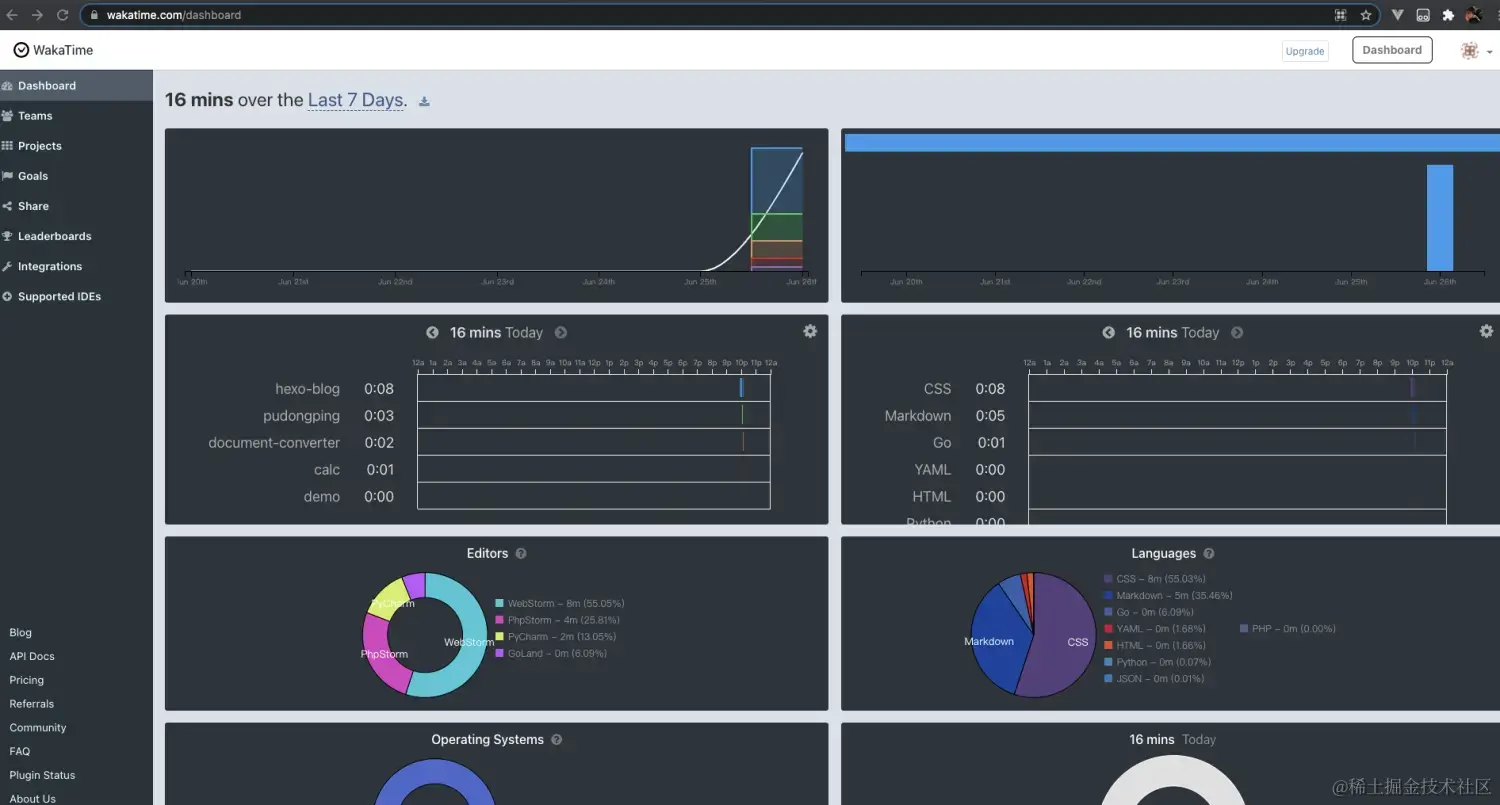1500x805 pixels.
Task: Open settings gear of Languages timeline panel
Action: click(x=1486, y=331)
